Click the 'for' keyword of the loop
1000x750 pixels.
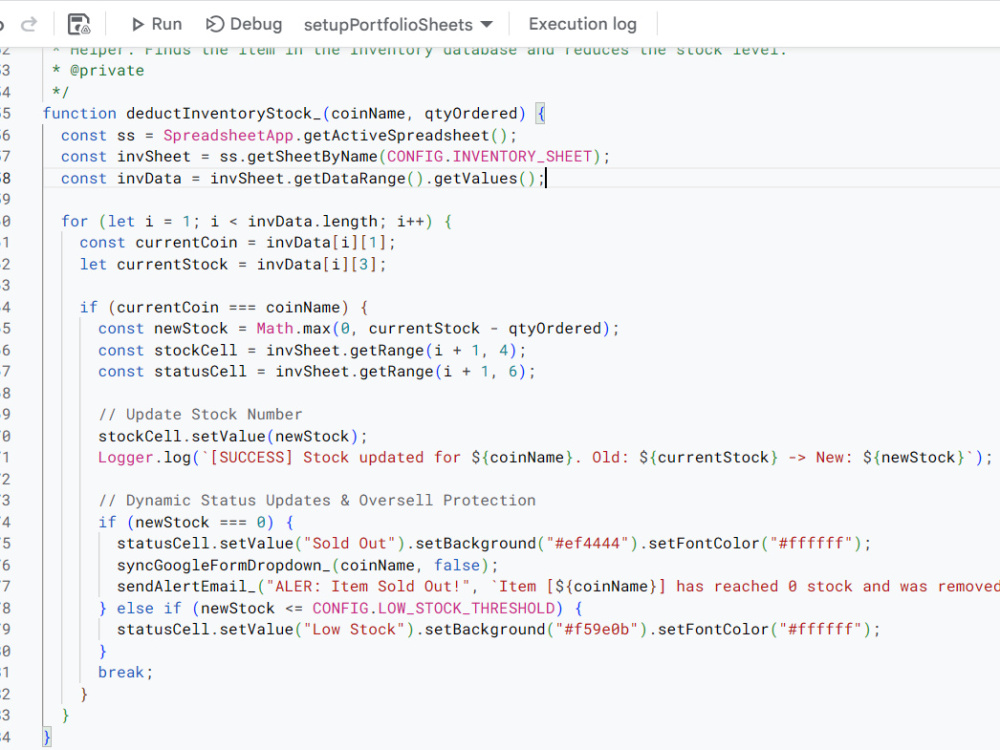[75, 221]
